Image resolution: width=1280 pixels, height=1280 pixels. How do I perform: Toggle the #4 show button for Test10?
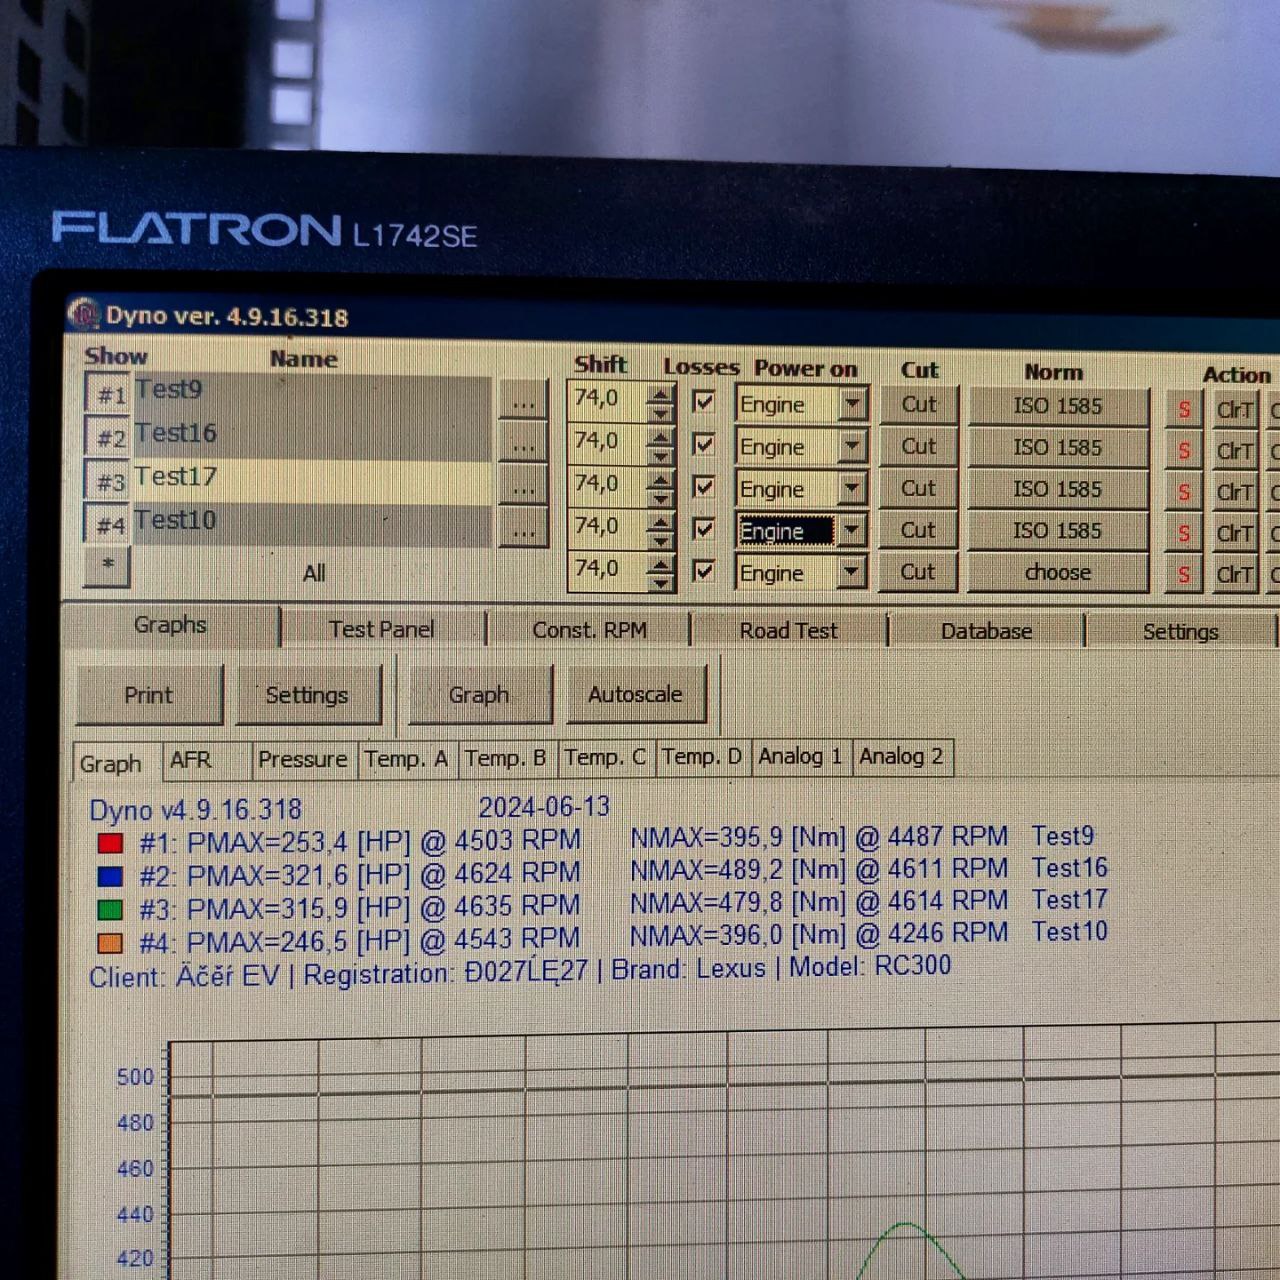(x=107, y=524)
